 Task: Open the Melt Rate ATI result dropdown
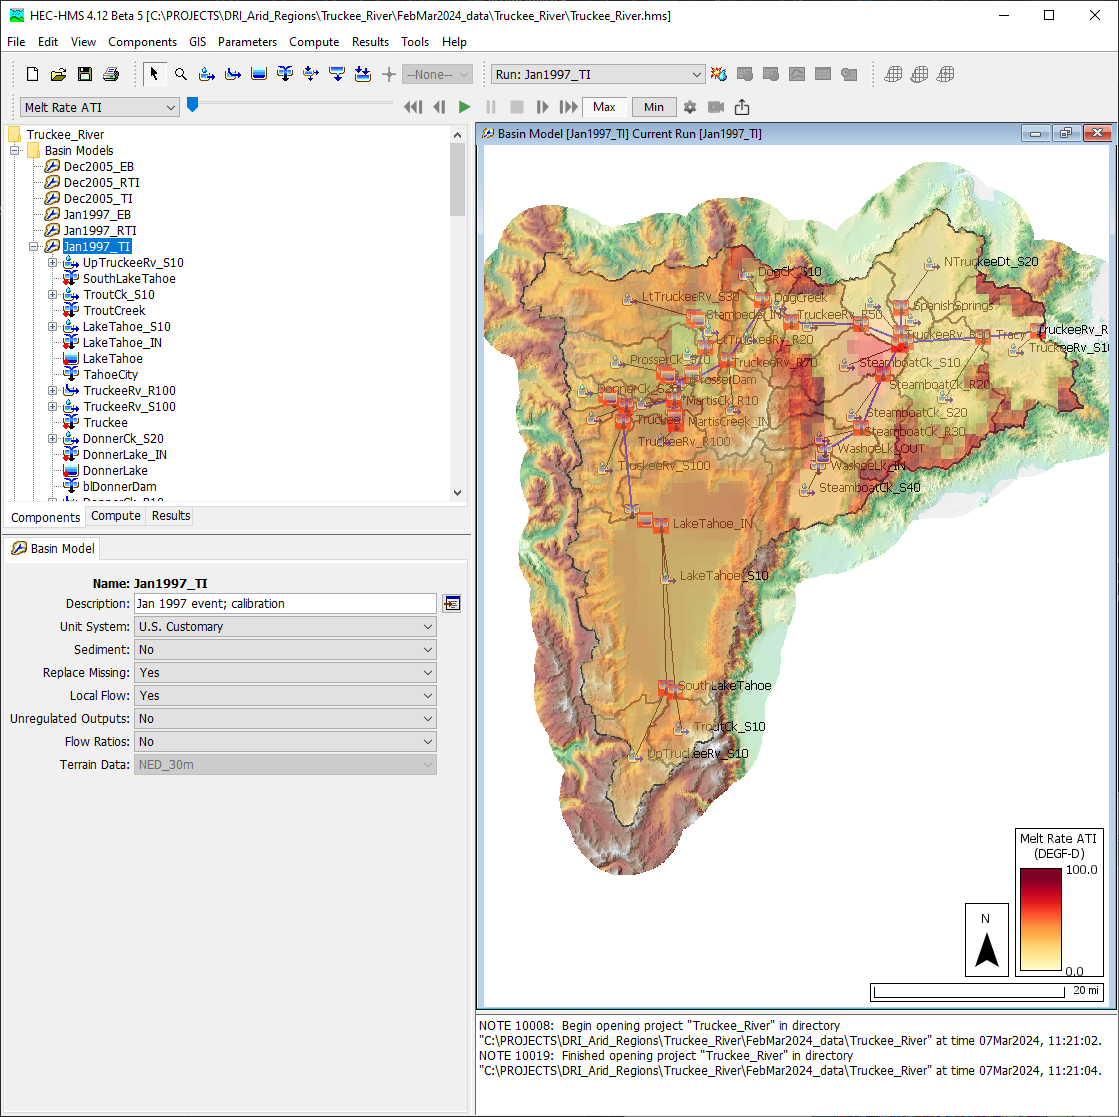click(x=99, y=107)
